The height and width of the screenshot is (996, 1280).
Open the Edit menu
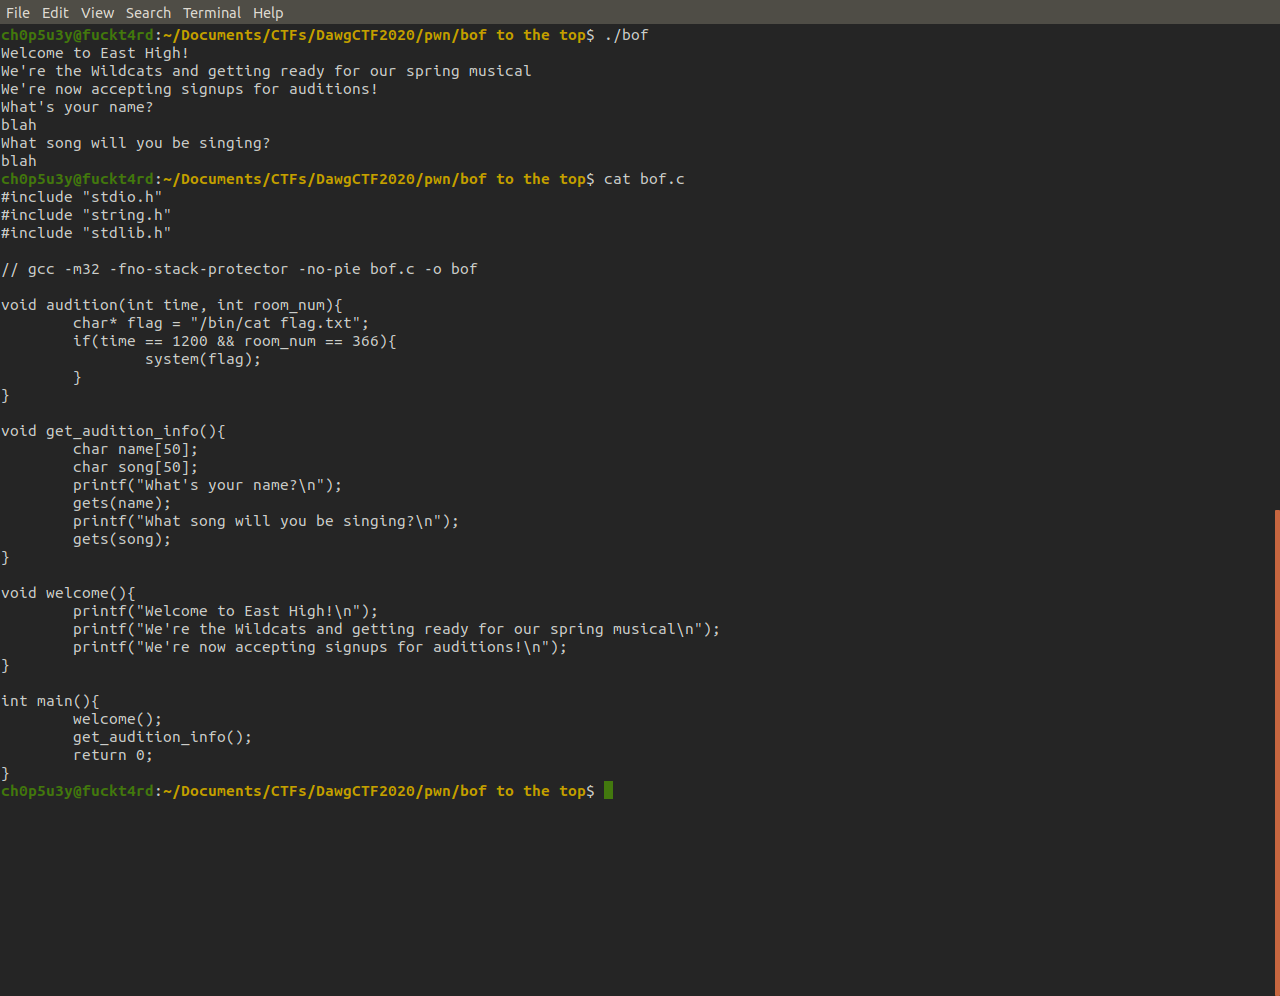coord(55,13)
